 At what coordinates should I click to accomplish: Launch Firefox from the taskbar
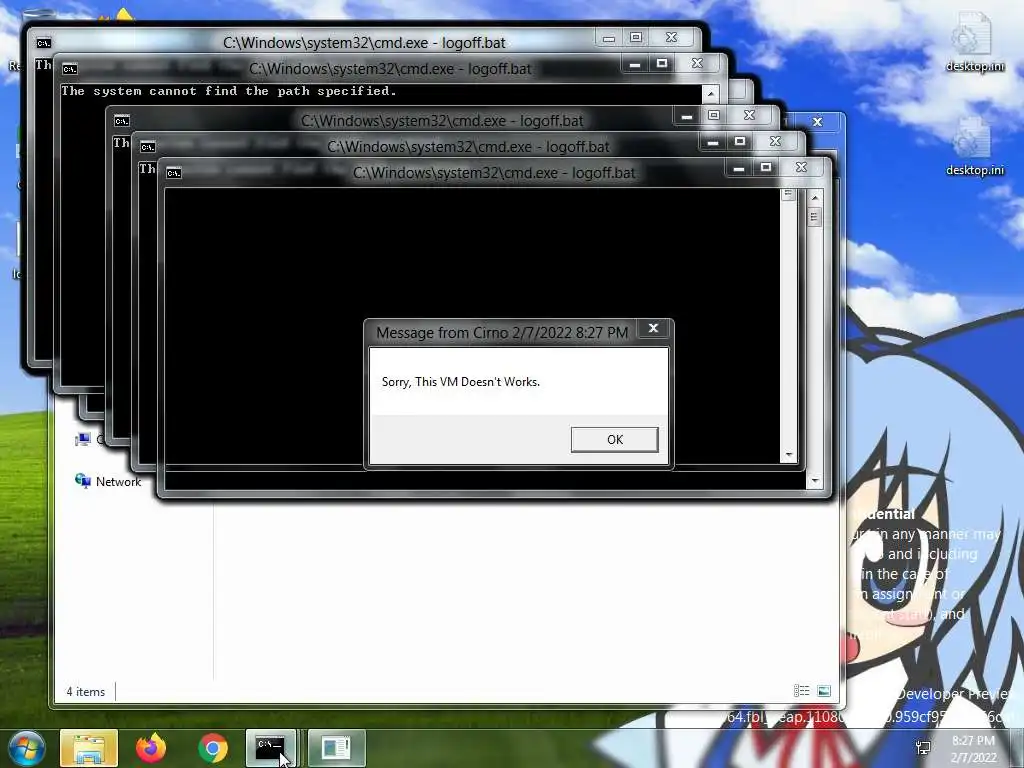(151, 748)
